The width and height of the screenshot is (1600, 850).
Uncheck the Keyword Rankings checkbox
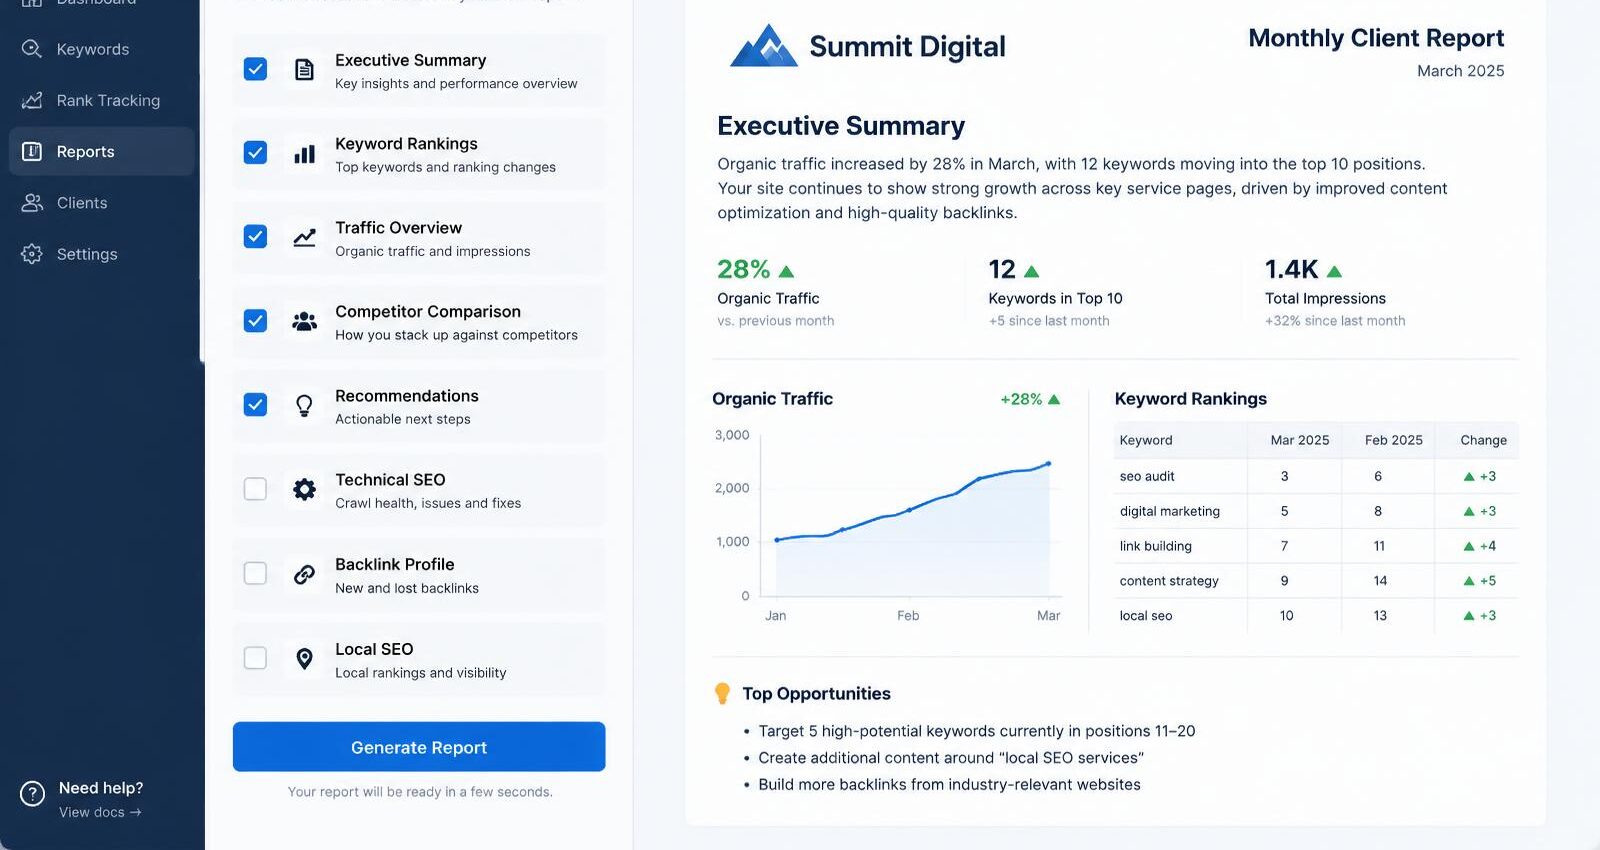click(255, 153)
